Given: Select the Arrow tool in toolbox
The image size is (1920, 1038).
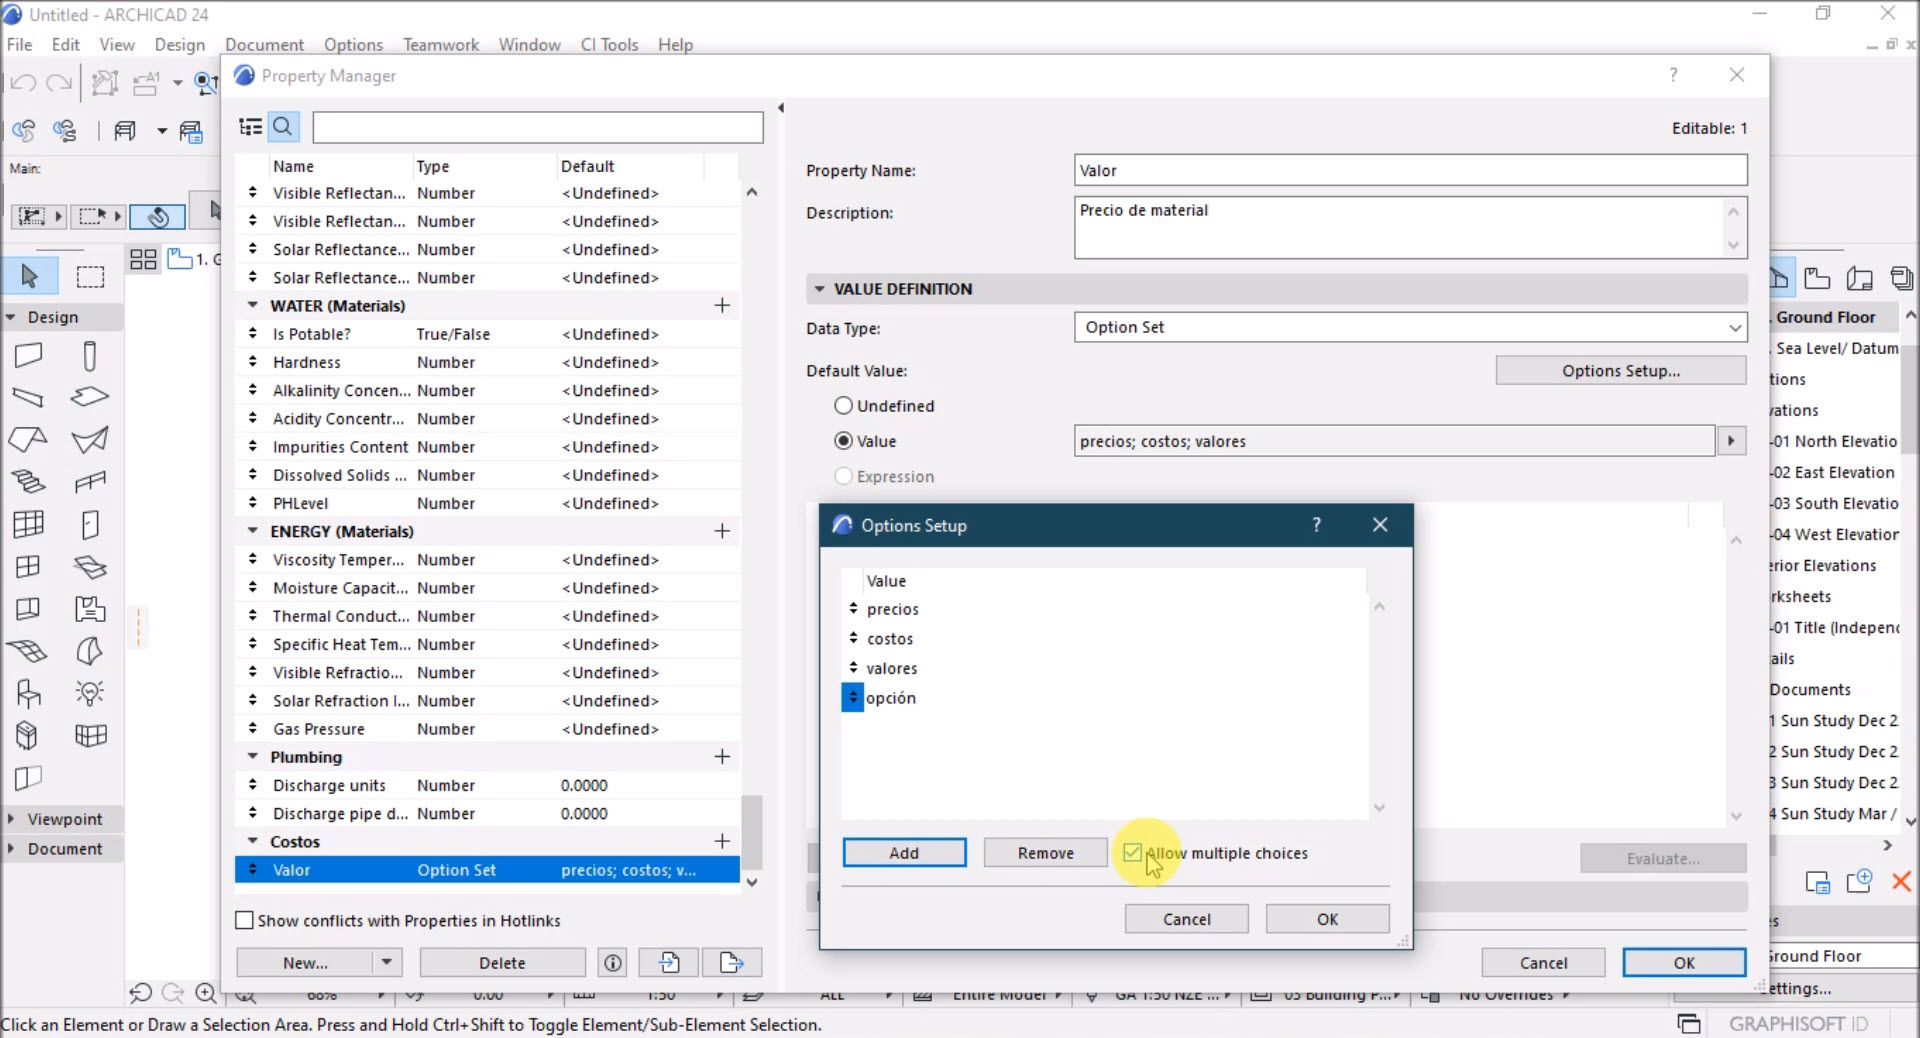Looking at the screenshot, I should pos(29,276).
